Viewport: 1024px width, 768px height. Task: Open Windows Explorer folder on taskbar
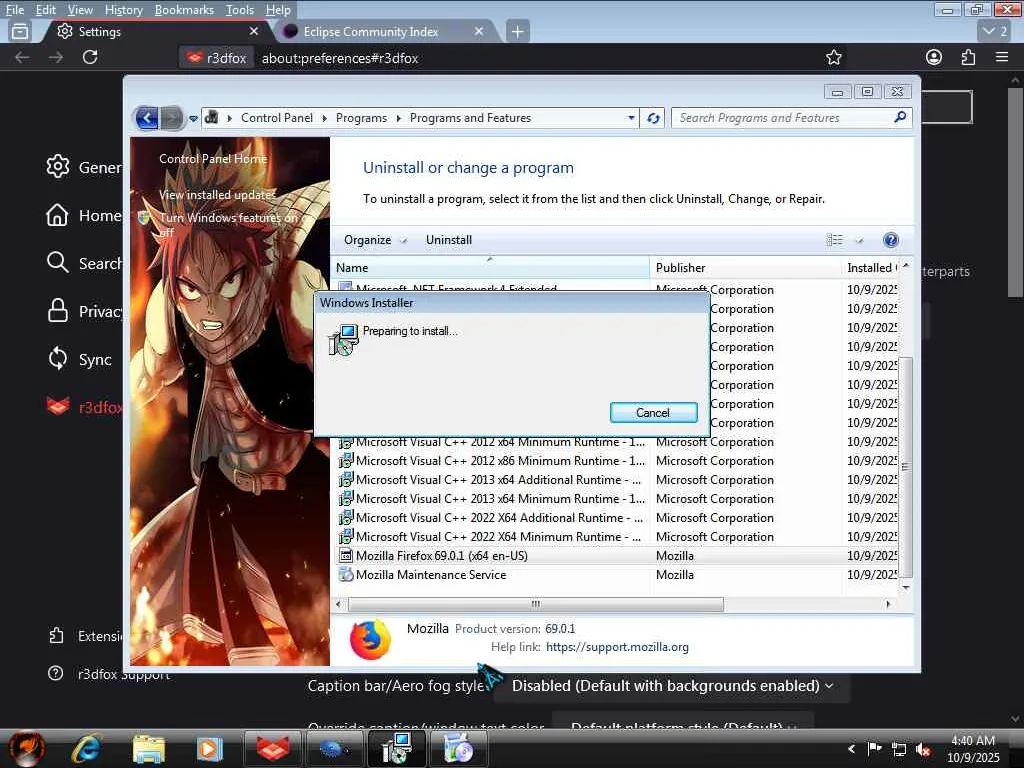[149, 749]
